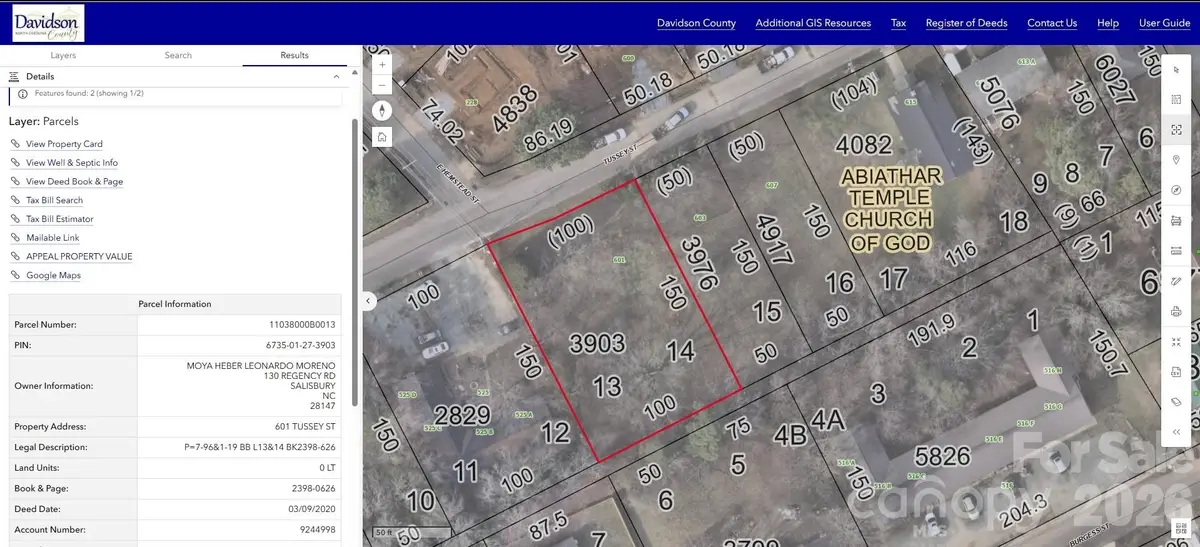Select the measure distance tool

tap(1176, 251)
